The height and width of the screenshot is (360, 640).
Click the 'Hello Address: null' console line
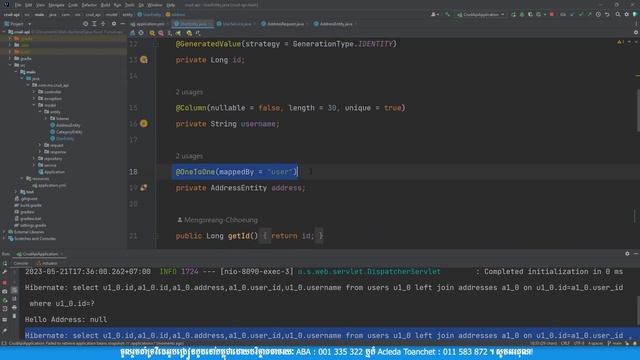coord(66,320)
